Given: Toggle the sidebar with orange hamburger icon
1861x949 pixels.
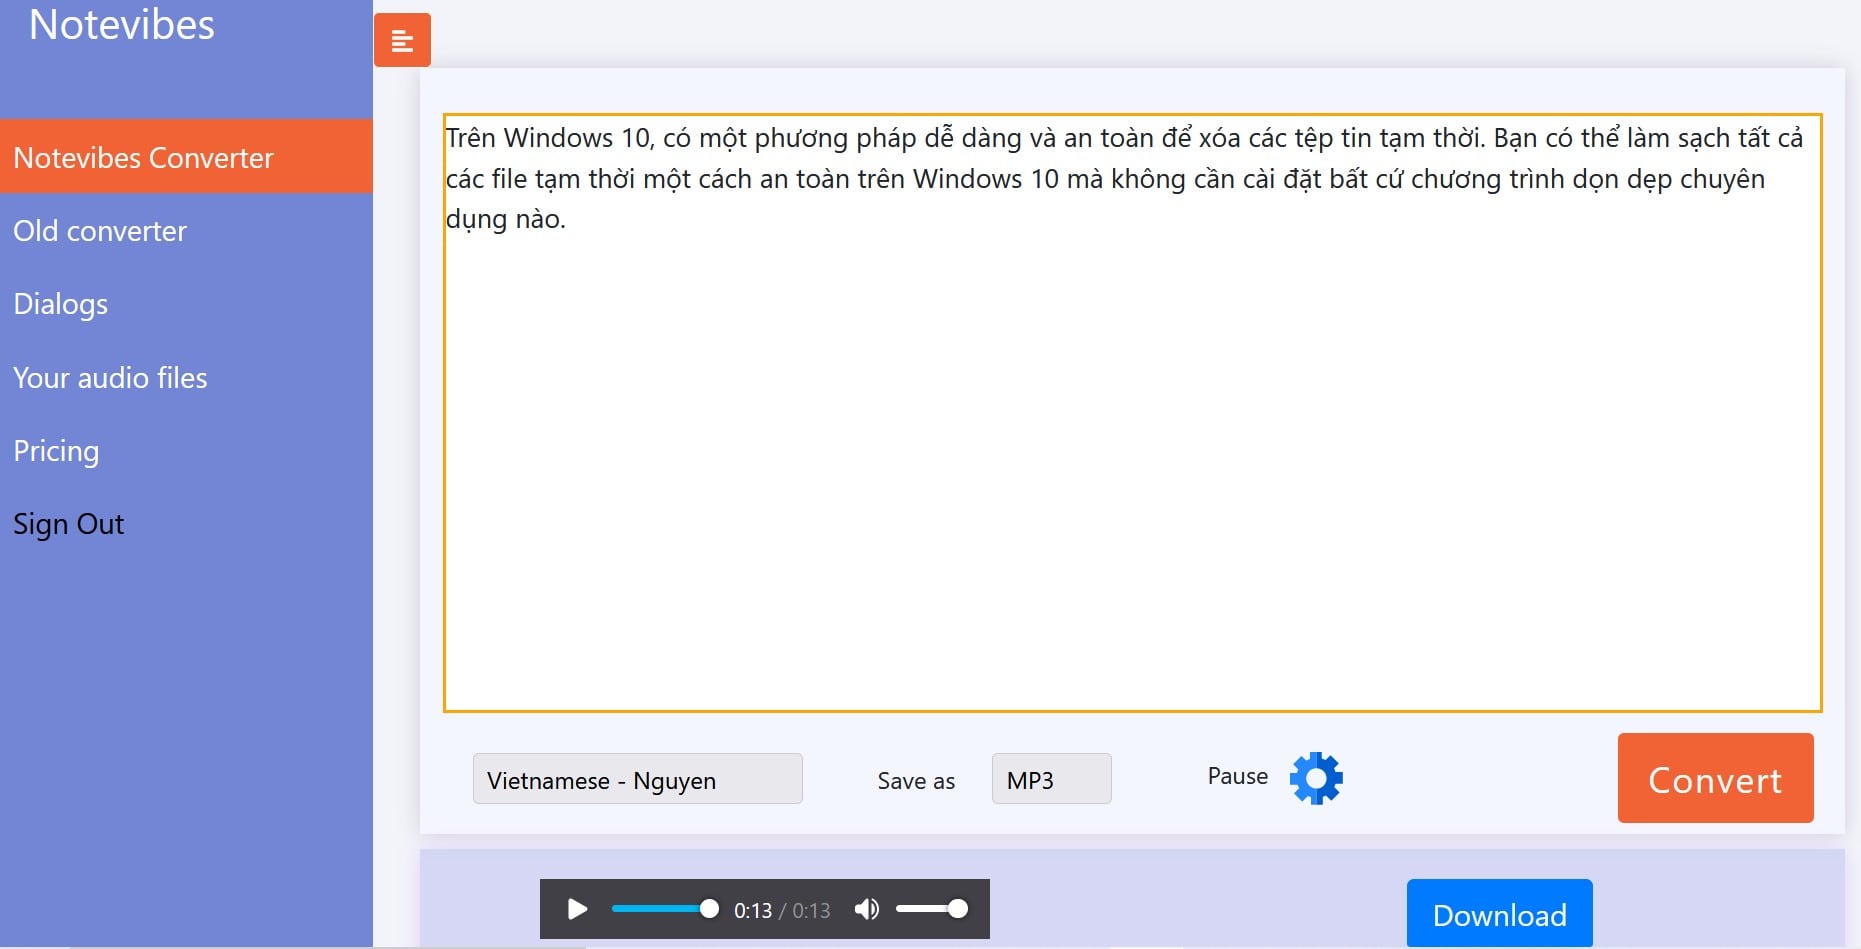Looking at the screenshot, I should pyautogui.click(x=402, y=40).
